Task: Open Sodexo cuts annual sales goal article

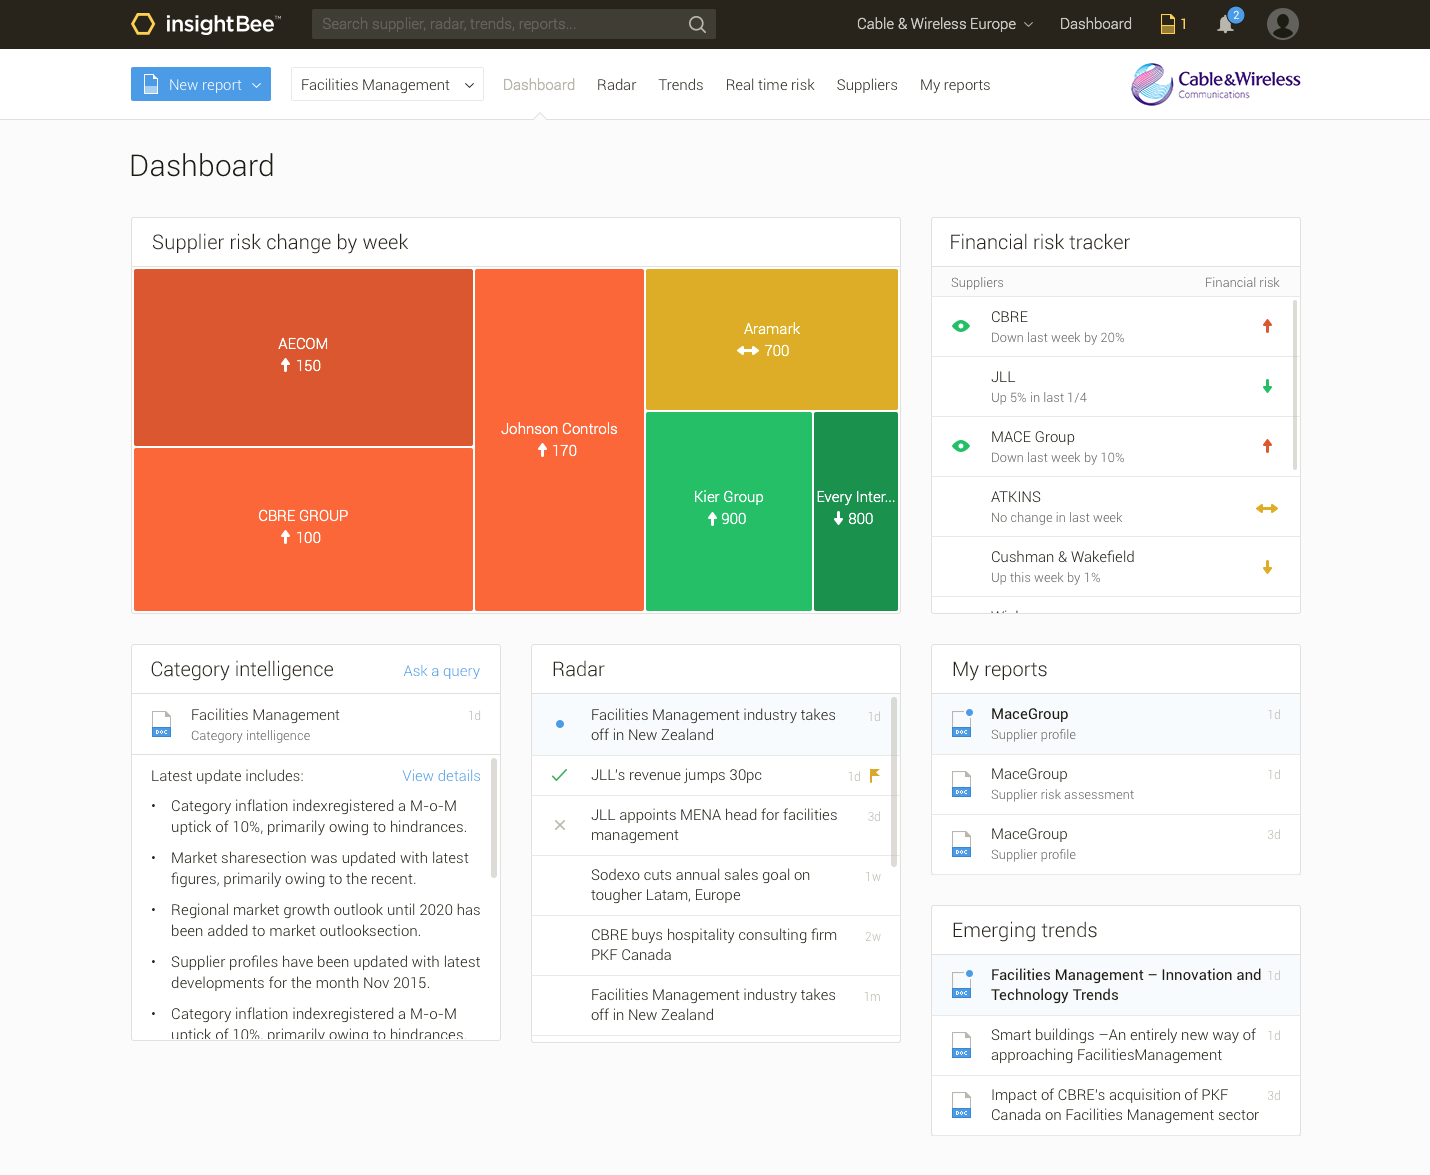Action: pyautogui.click(x=716, y=885)
